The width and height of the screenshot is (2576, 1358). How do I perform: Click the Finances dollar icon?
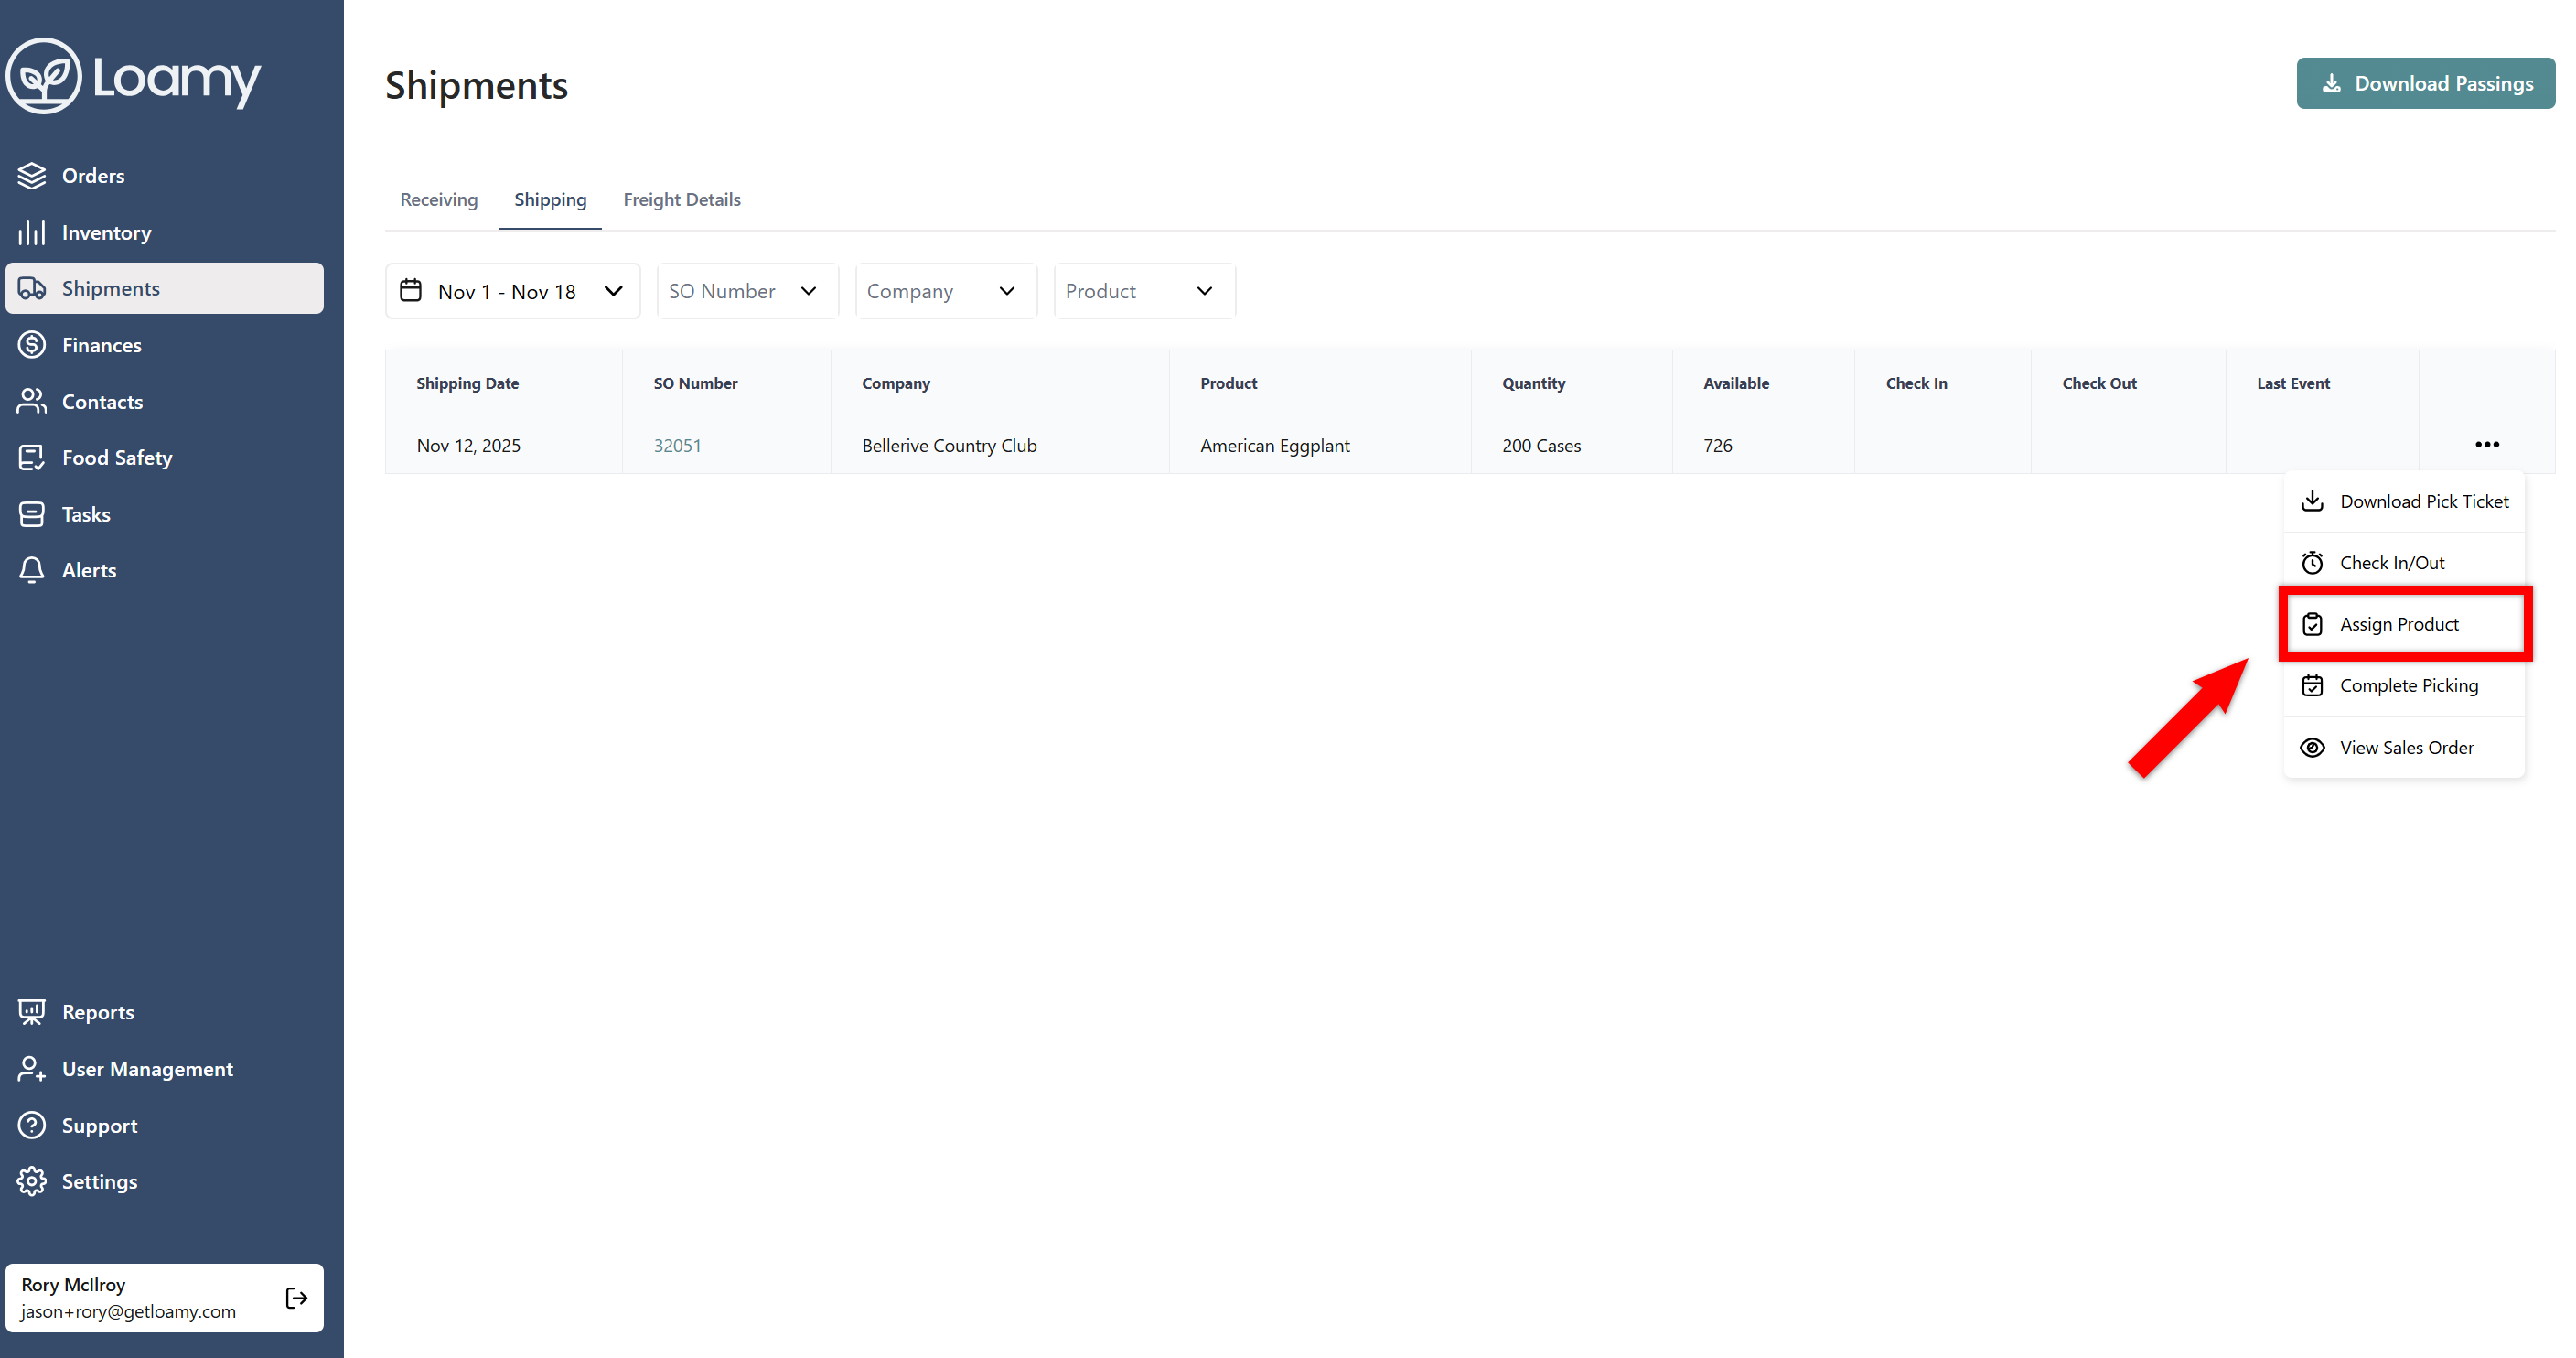(32, 345)
